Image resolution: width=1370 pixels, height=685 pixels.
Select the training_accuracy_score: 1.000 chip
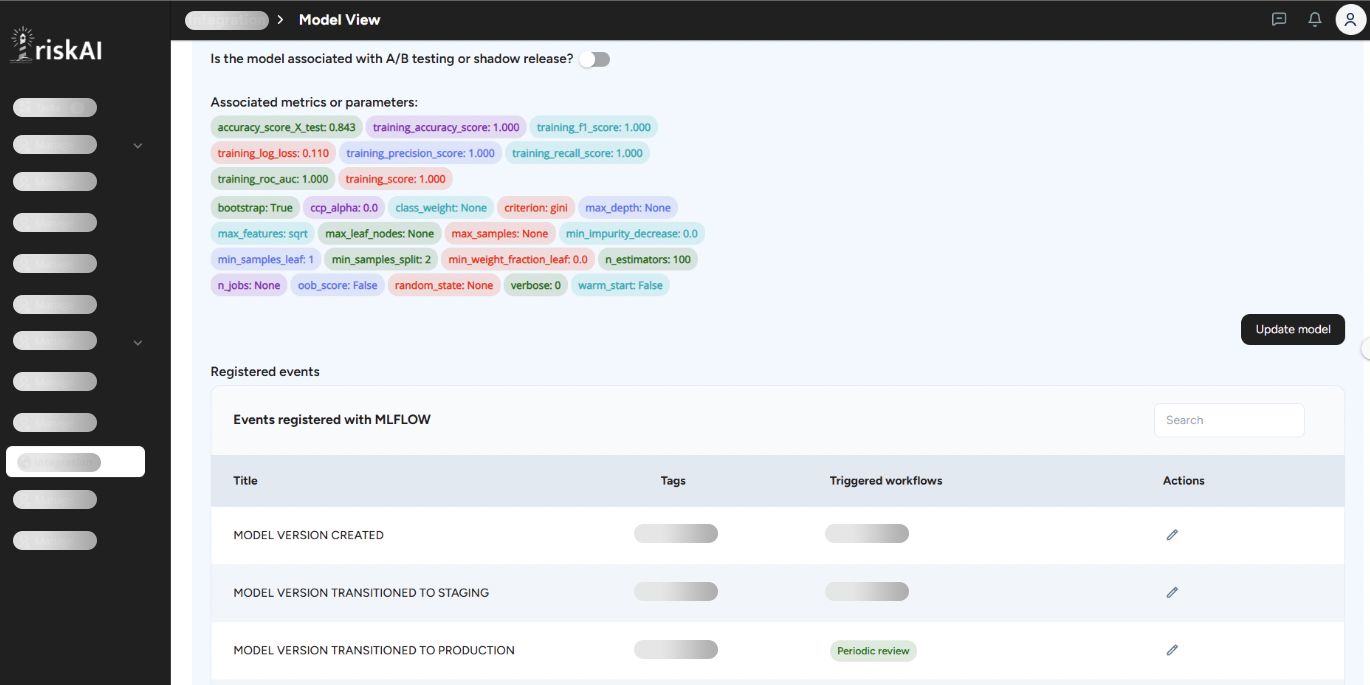[x=446, y=127]
